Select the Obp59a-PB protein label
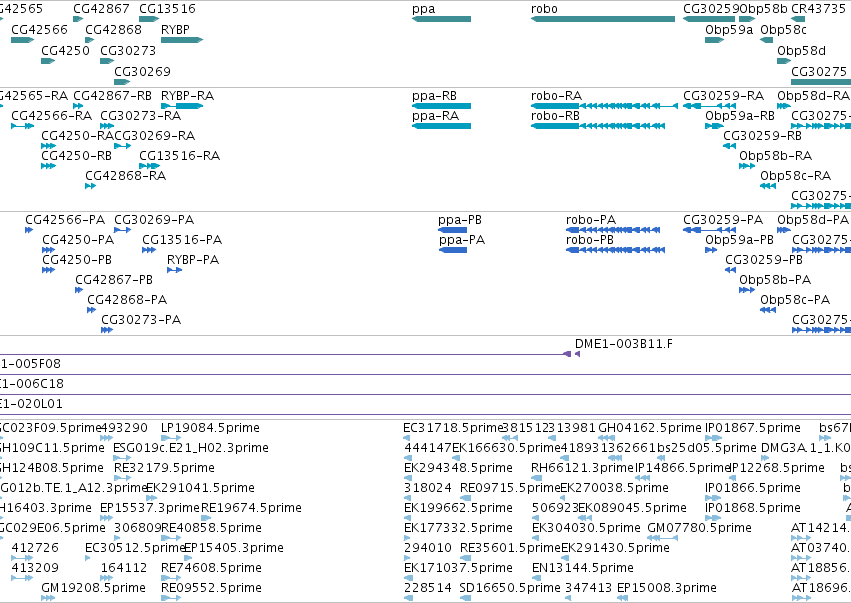The width and height of the screenshot is (851, 603). [739, 240]
